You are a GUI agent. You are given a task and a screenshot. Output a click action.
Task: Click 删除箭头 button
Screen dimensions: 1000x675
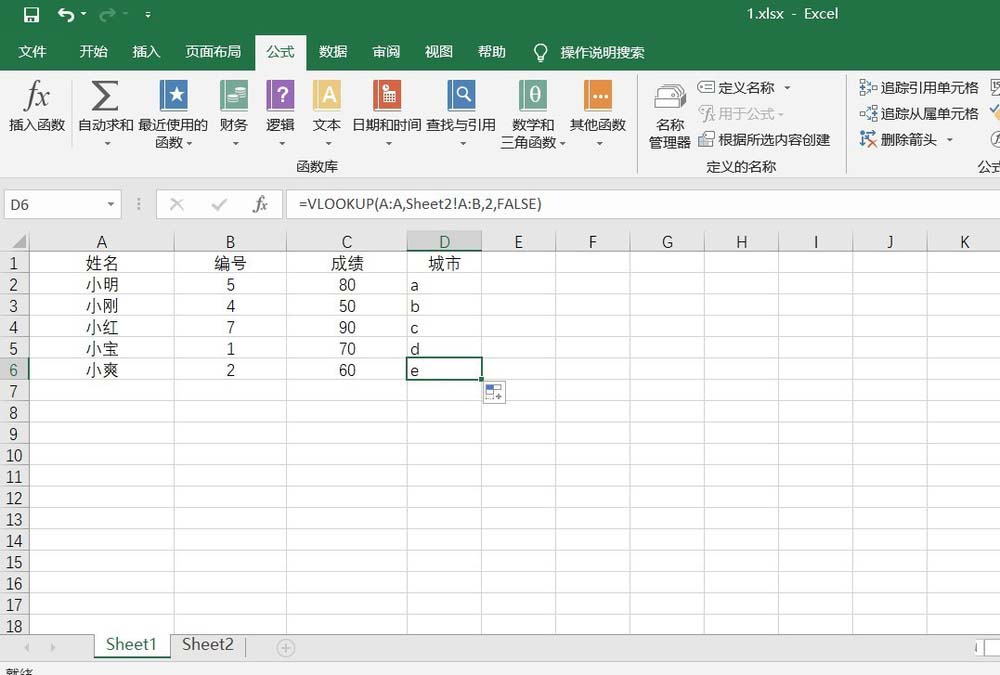tap(898, 140)
